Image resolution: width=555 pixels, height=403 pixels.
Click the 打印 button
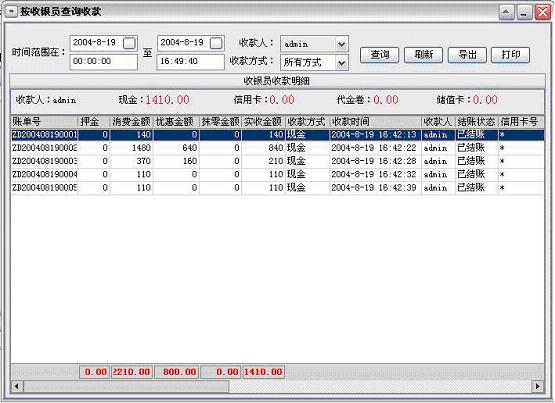tap(510, 55)
